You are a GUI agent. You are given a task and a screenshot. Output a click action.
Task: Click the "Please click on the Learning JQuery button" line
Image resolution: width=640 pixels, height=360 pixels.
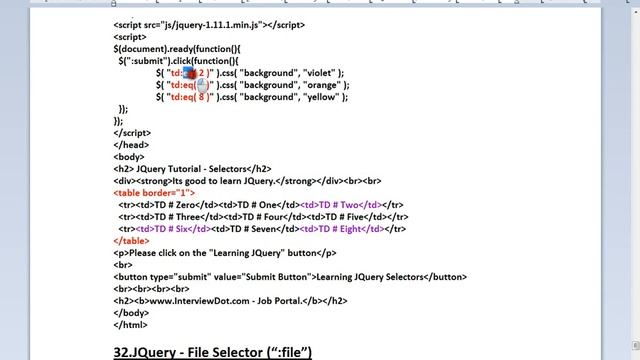[225, 253]
